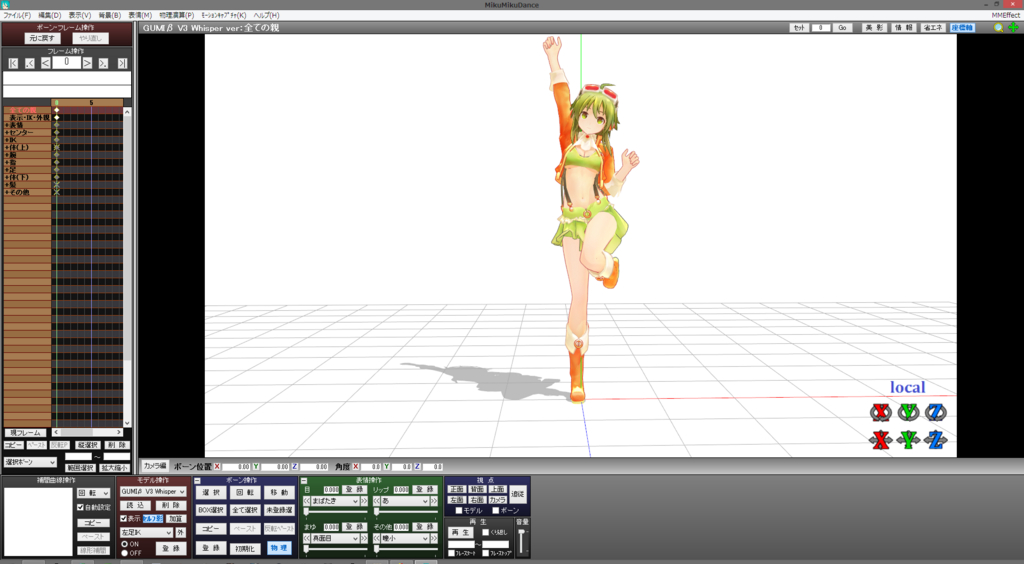Click the lower green Y move icon
1024x564 pixels.
point(908,440)
